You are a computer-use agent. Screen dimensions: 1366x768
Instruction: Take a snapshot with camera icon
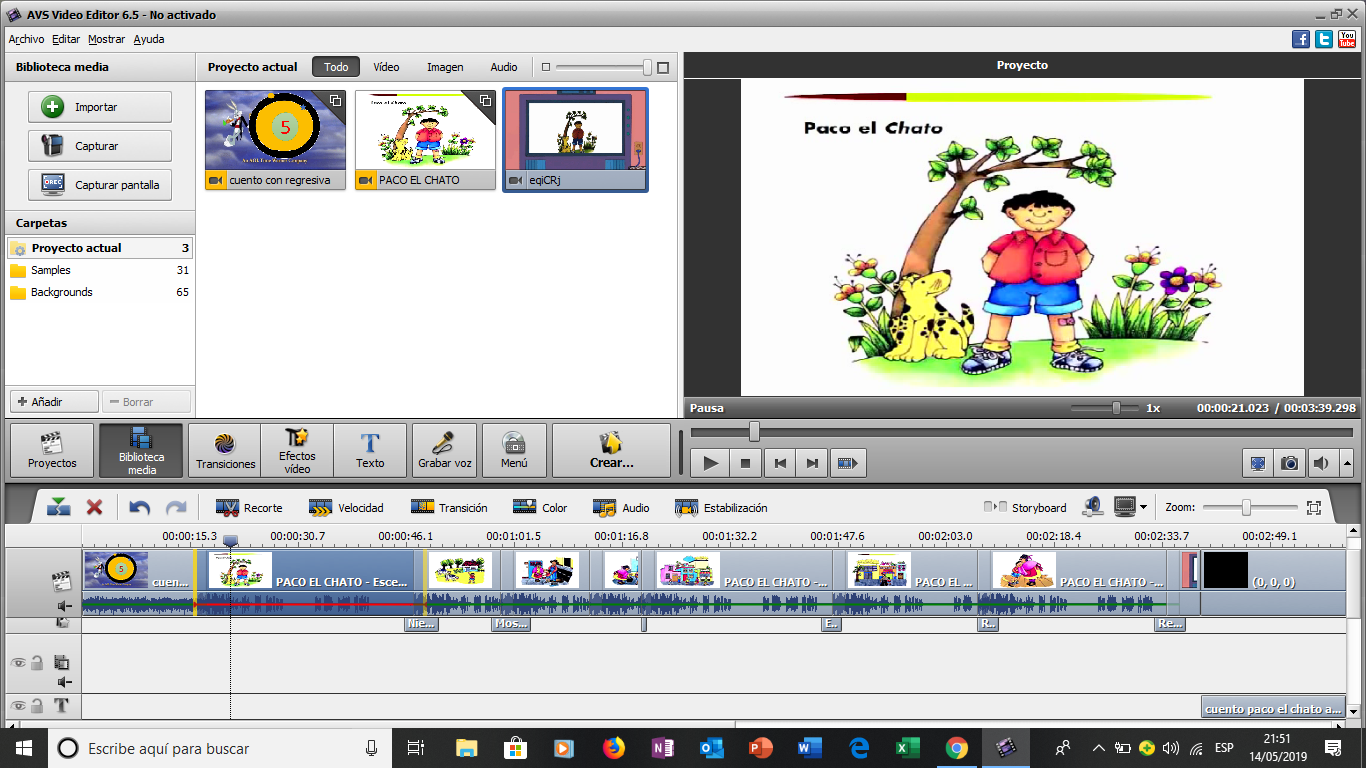(x=1290, y=463)
